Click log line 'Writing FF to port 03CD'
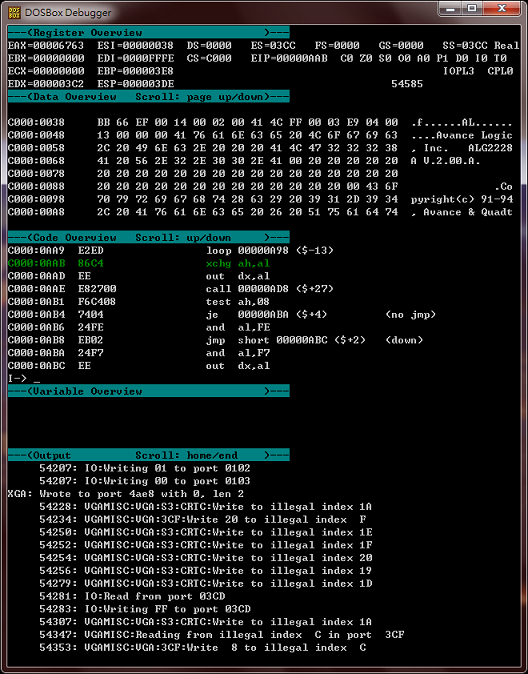528x674 pixels. click(145, 609)
